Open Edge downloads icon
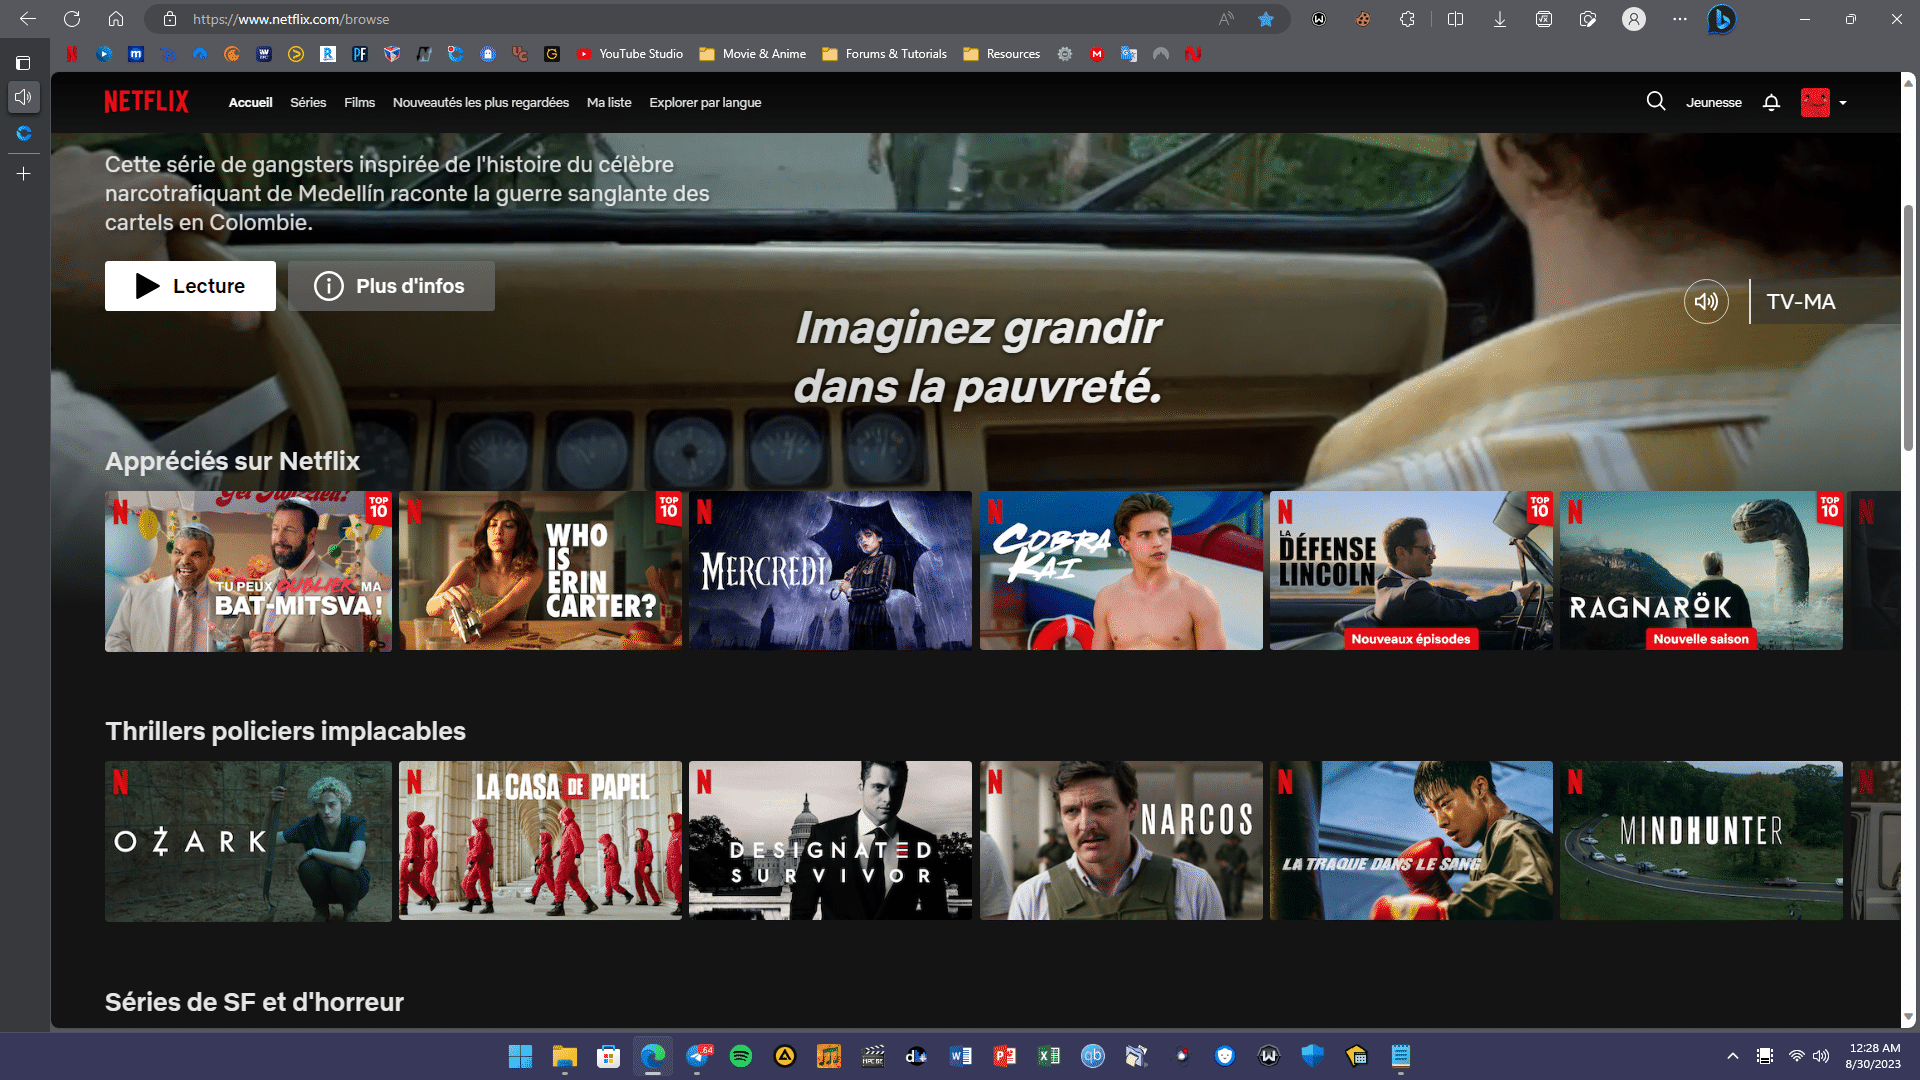 click(1500, 19)
